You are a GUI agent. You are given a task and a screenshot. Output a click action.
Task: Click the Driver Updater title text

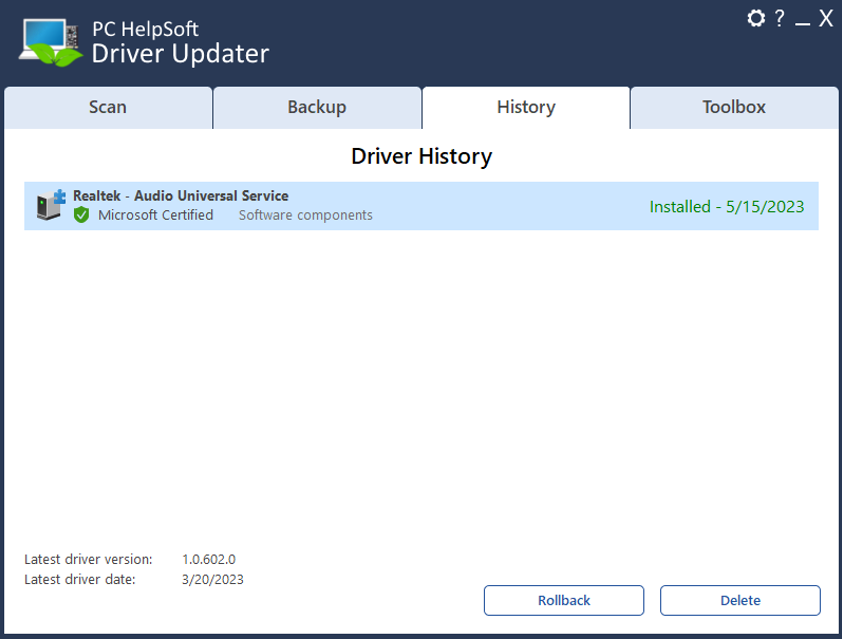[x=180, y=54]
